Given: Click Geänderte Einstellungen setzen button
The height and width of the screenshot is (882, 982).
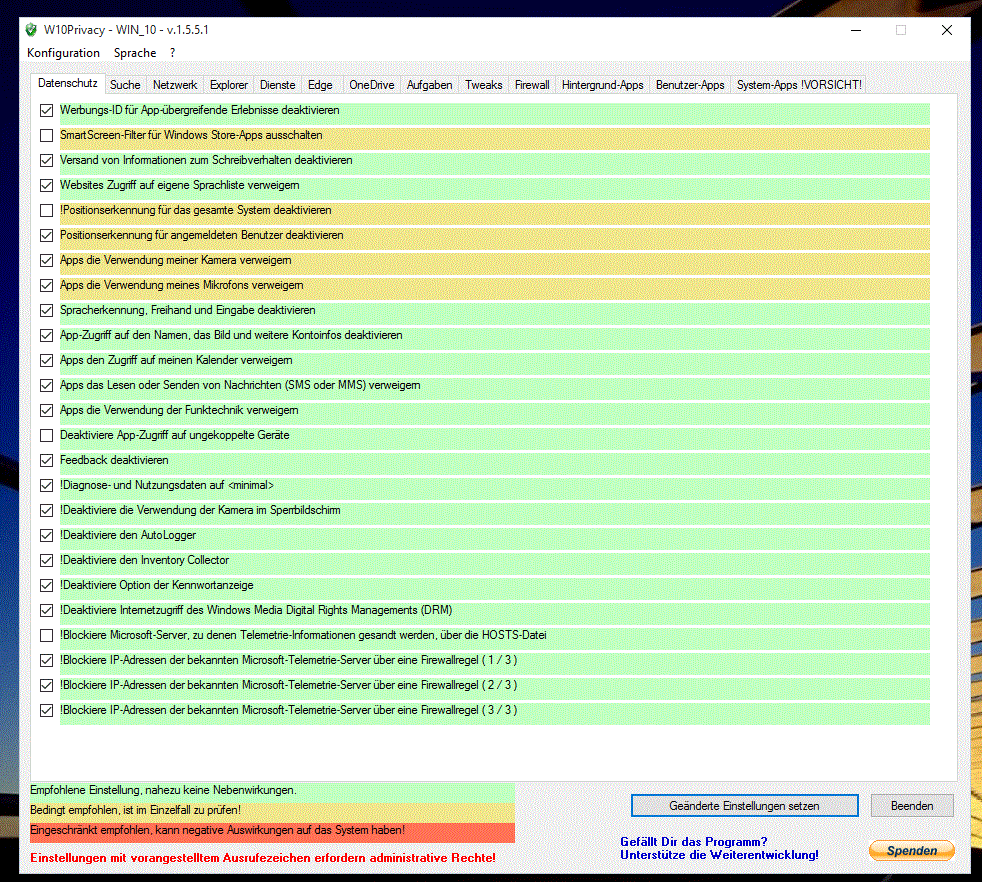Looking at the screenshot, I should (744, 806).
